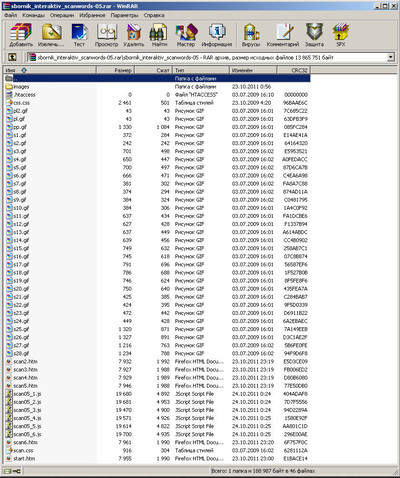The width and height of the screenshot is (400, 478).
Task: Go up one folder level button
Action: (x=12, y=57)
